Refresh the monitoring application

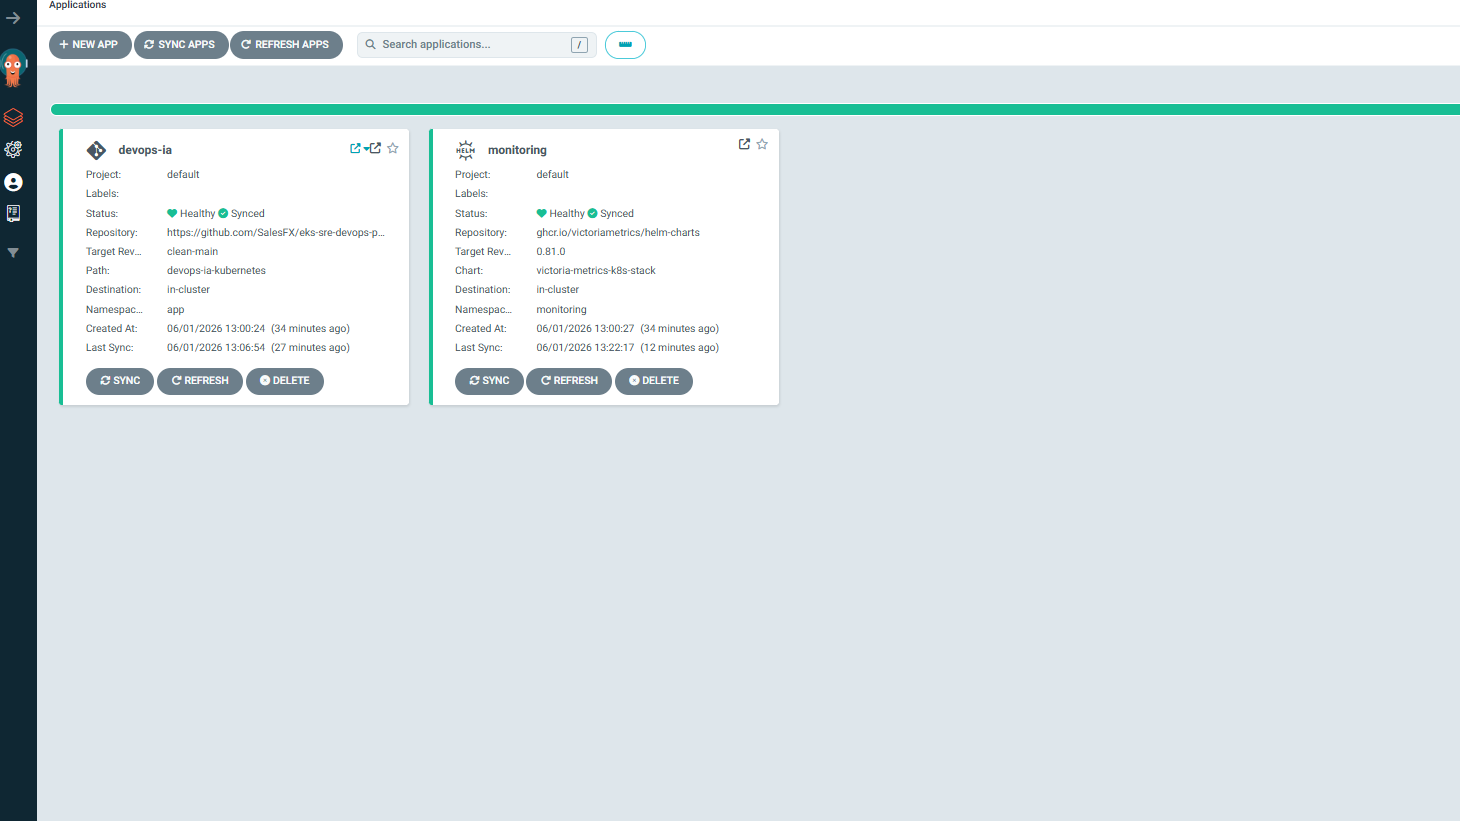coord(569,381)
